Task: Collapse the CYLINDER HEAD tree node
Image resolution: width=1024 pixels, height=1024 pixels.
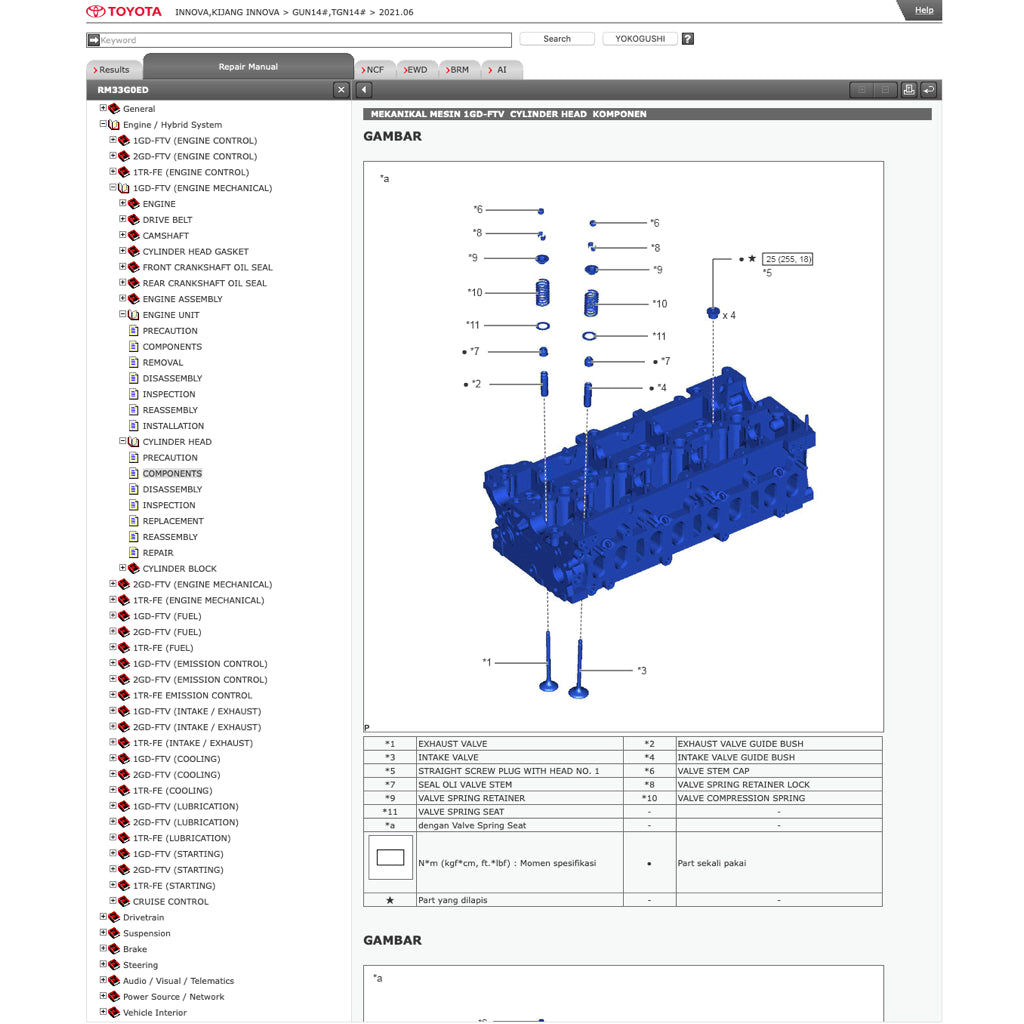Action: [121, 441]
